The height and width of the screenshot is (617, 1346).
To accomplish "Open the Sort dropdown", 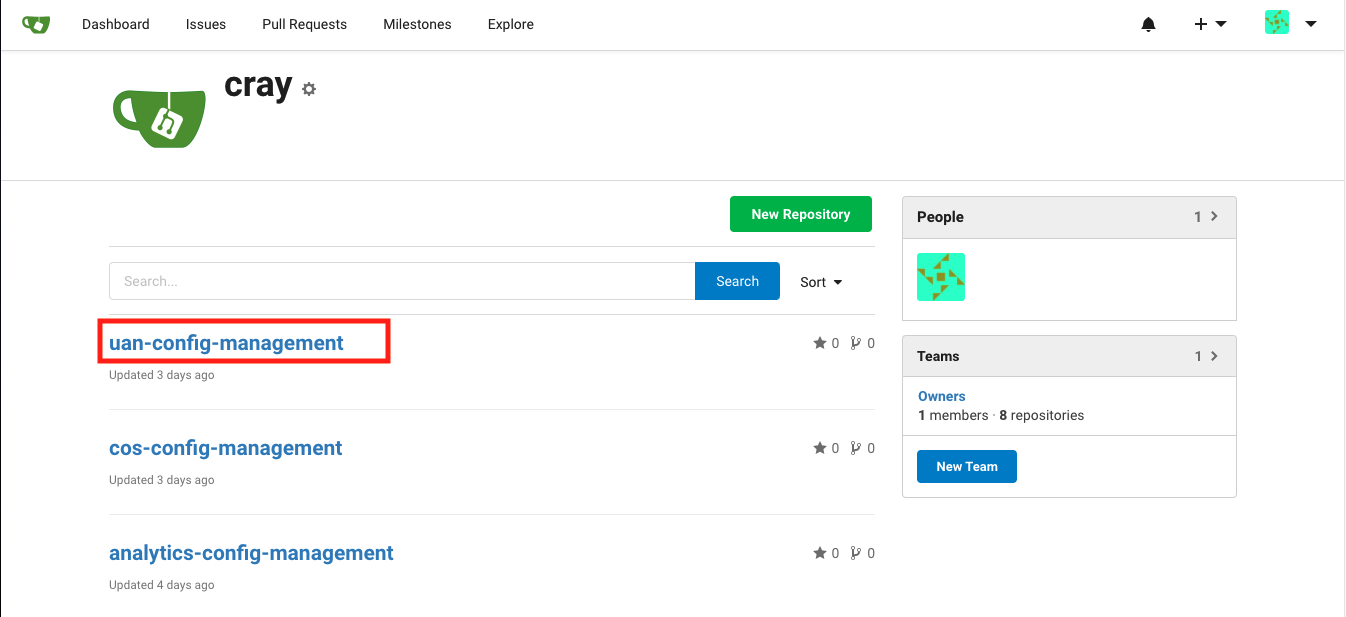I will pyautogui.click(x=820, y=281).
